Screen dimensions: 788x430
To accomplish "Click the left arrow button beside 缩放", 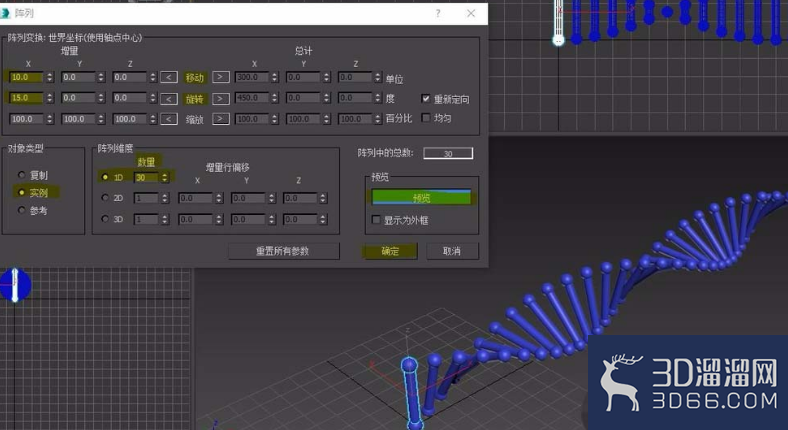I will (169, 119).
